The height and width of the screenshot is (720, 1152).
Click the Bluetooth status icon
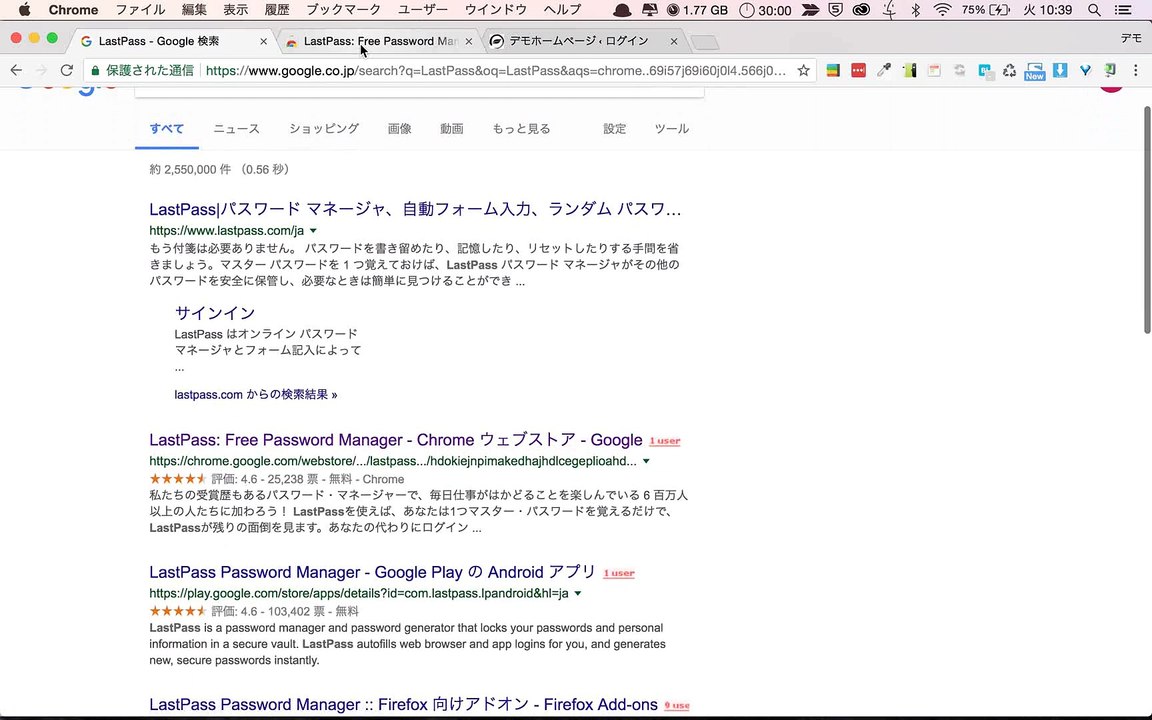click(x=915, y=10)
